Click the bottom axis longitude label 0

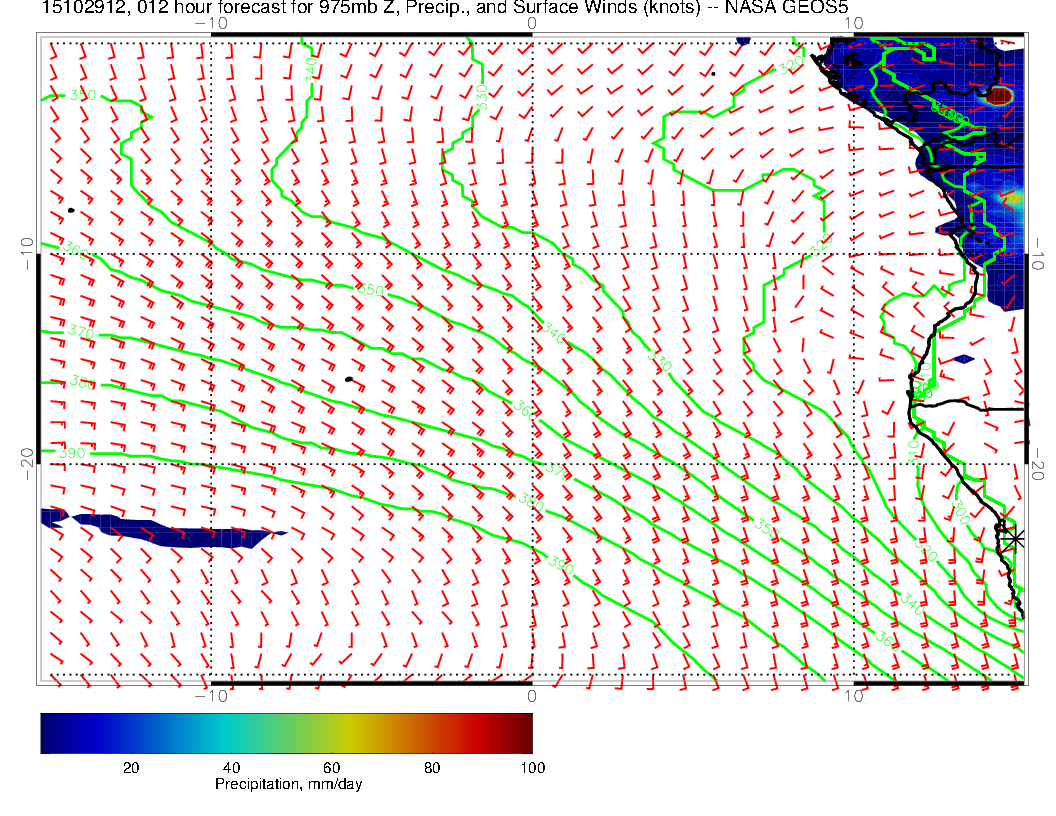[x=531, y=695]
